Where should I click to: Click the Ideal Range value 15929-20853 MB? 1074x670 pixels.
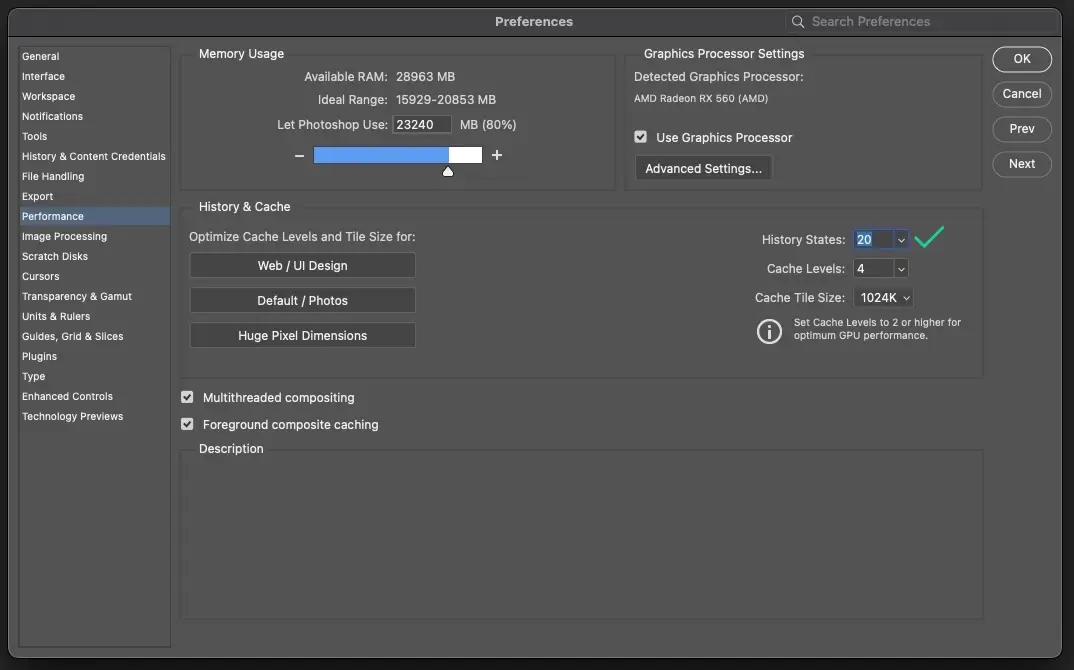446,100
